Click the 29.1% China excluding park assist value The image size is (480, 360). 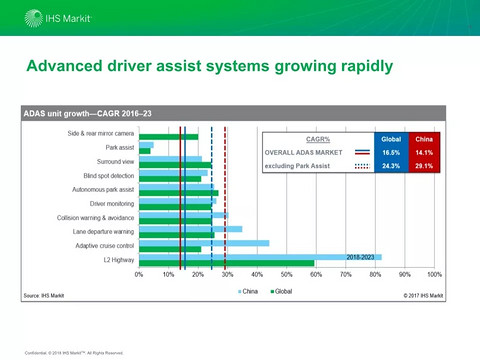[x=424, y=166]
